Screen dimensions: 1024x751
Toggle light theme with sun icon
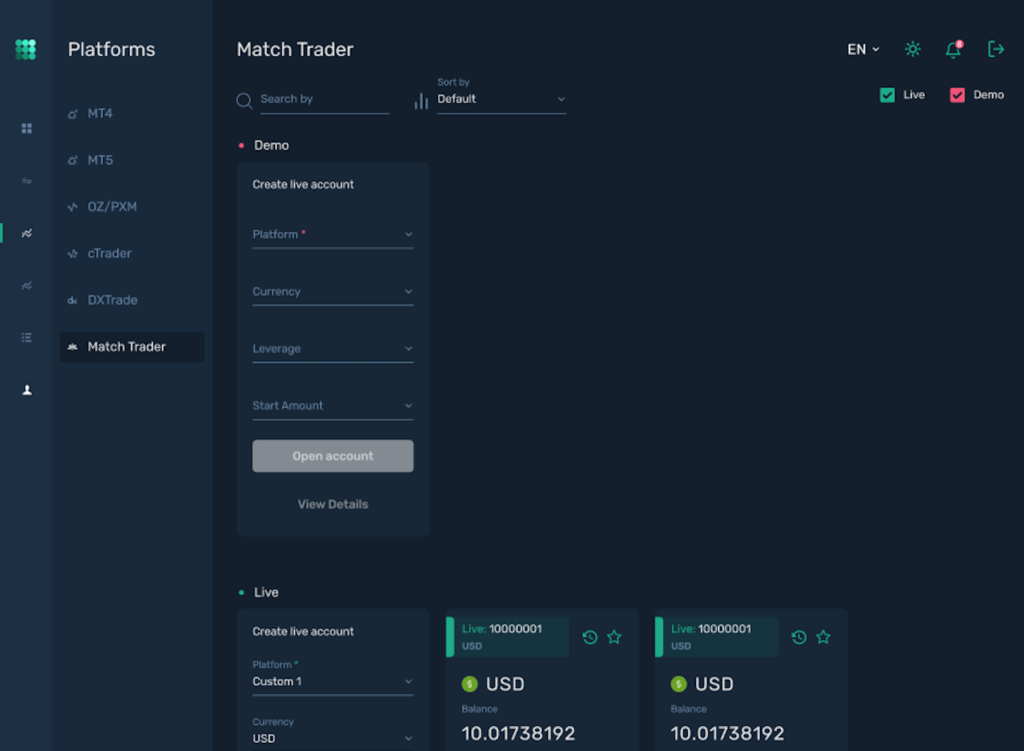pyautogui.click(x=912, y=49)
